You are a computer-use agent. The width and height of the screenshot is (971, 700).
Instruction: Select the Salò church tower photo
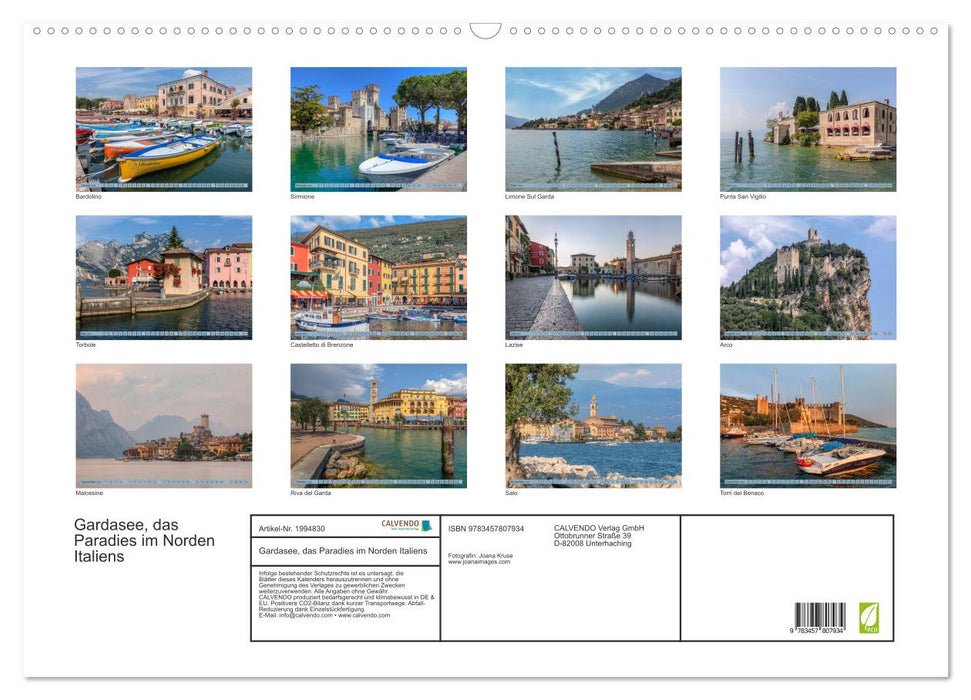click(x=592, y=426)
